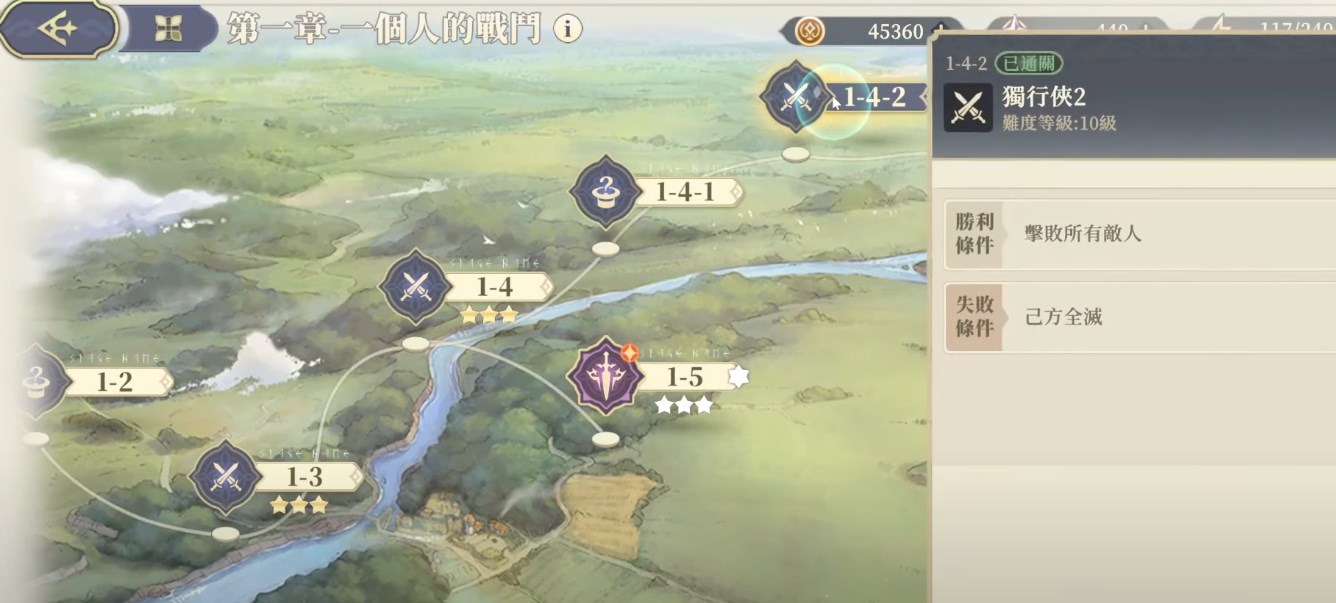
Task: Click the stamina counter showing 117
Action: pos(1290,31)
